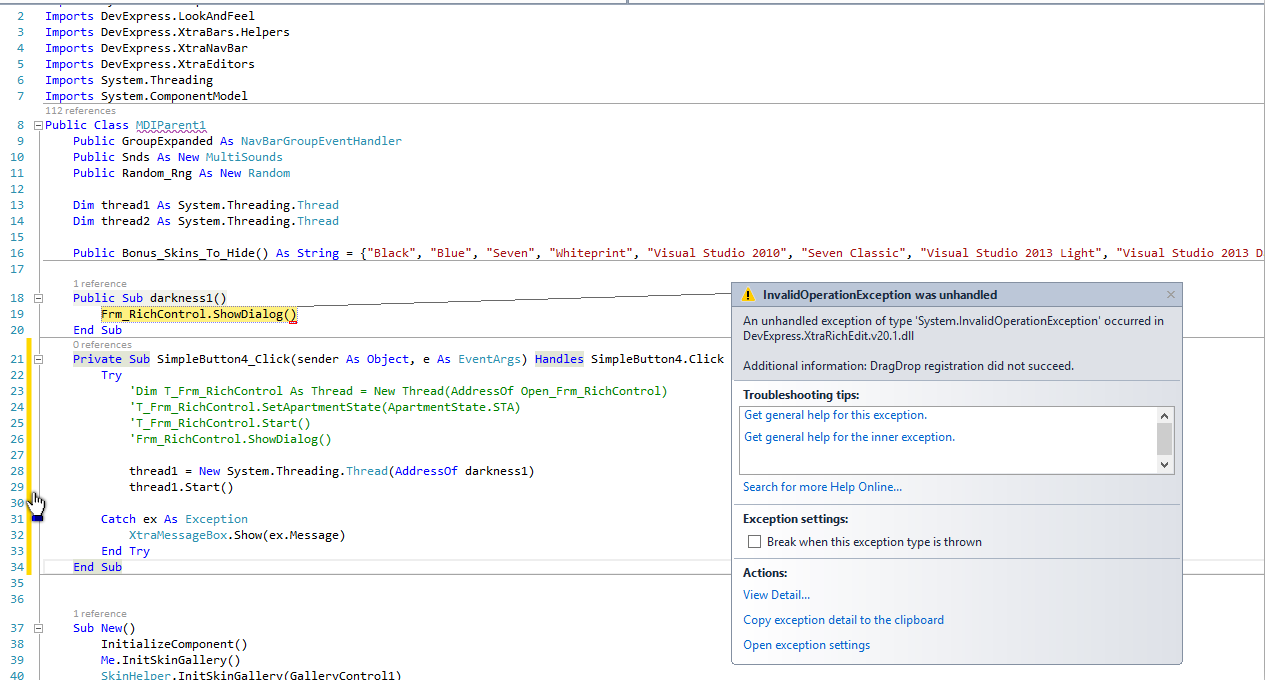The image size is (1265, 680).
Task: Collapse the SimpleButton4_Click Sub block
Action: (x=38, y=359)
